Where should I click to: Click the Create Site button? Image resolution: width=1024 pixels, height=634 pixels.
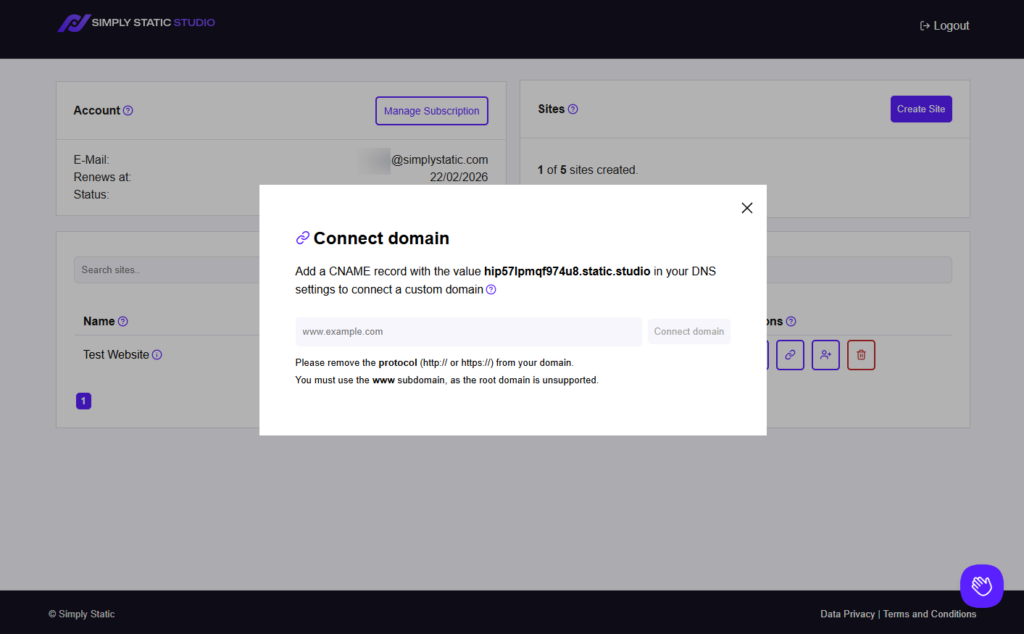click(x=921, y=109)
